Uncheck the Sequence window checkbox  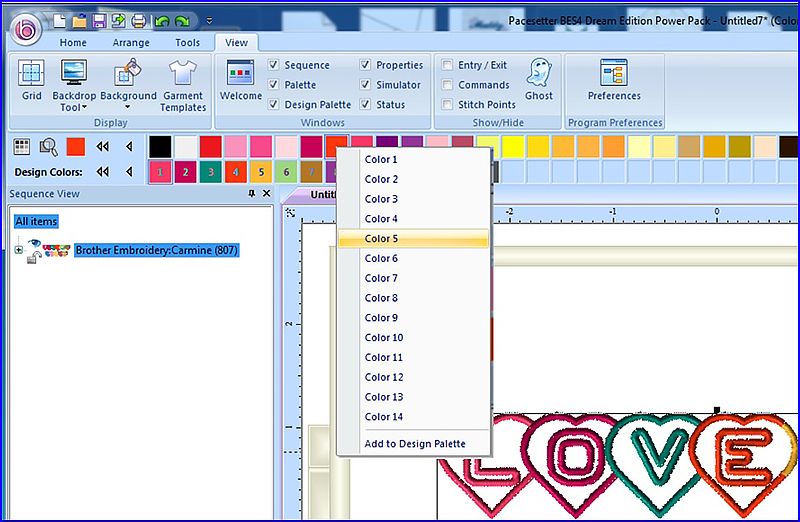274,65
